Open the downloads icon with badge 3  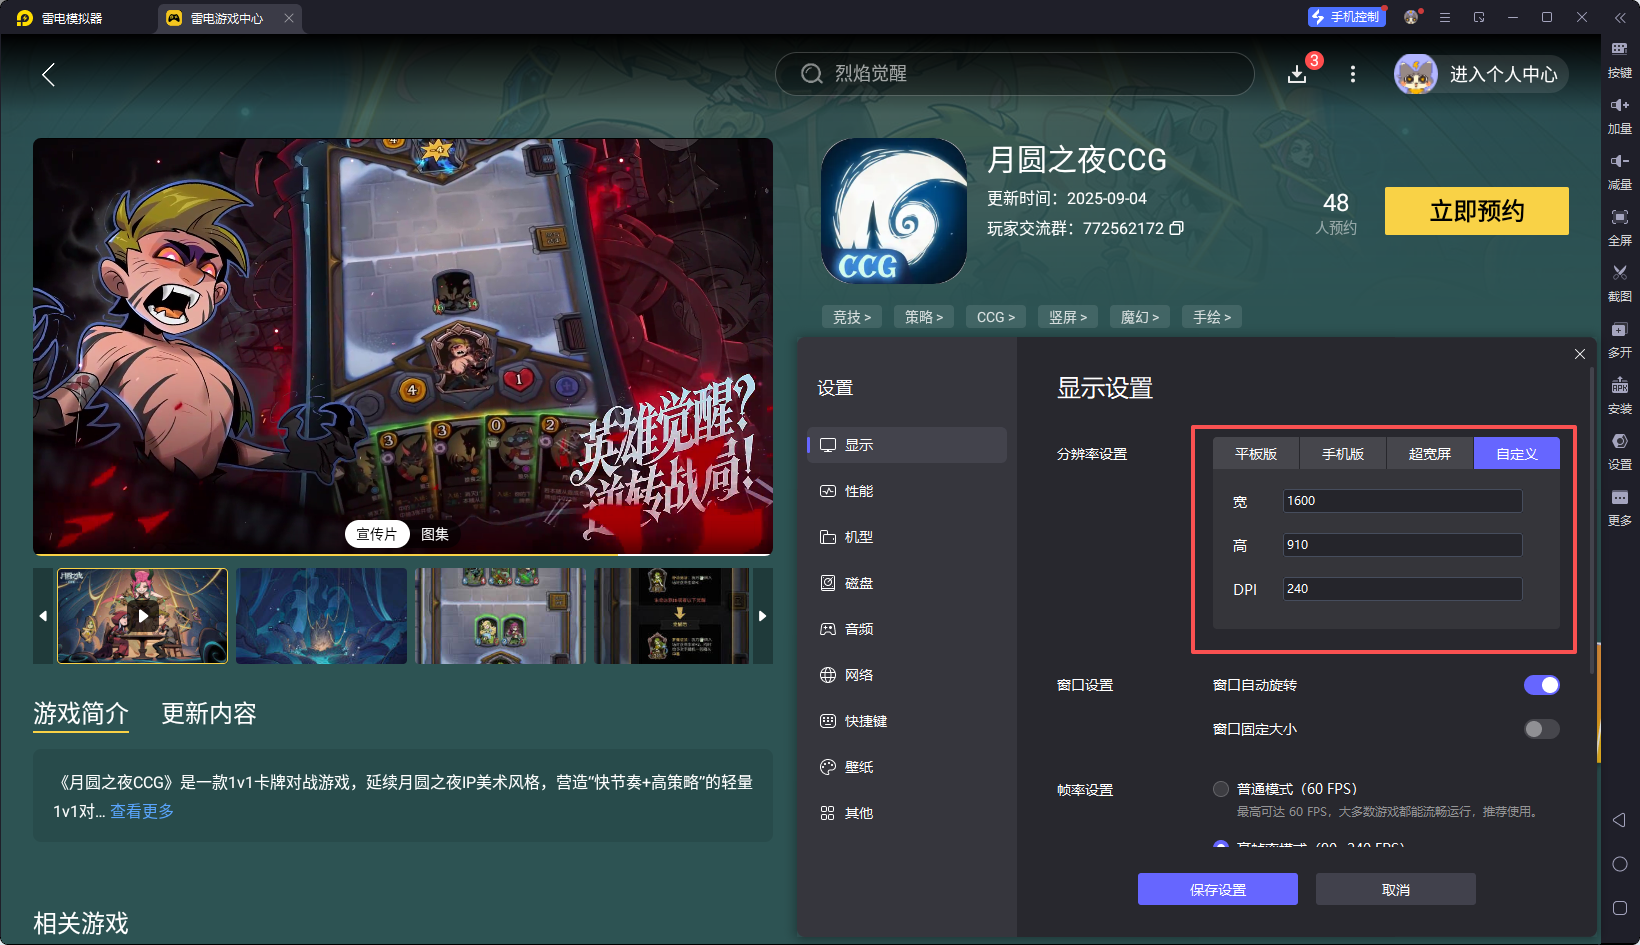1297,74
